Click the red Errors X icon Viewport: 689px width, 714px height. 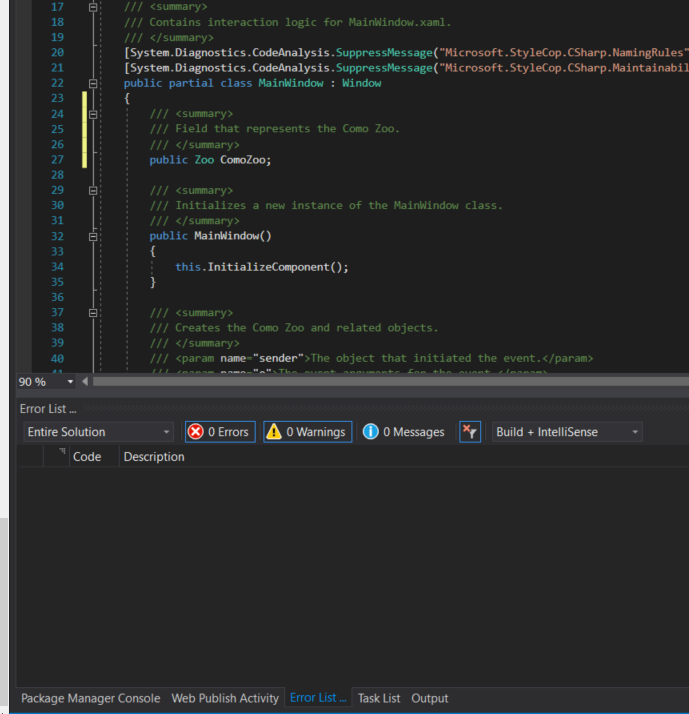196,432
